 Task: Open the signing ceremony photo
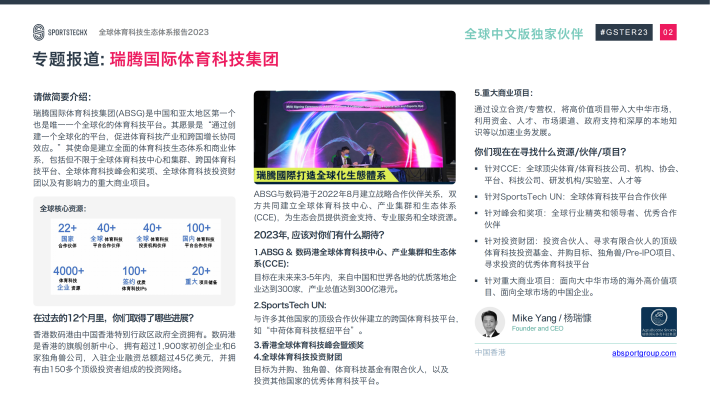[355, 137]
